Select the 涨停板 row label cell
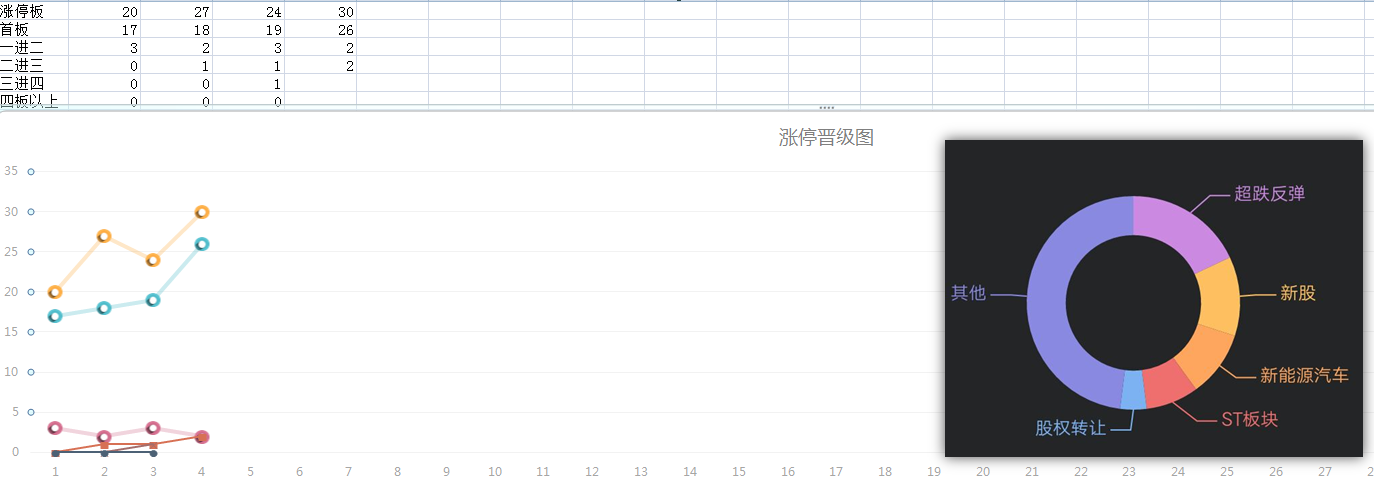1374x485 pixels. [x=22, y=12]
